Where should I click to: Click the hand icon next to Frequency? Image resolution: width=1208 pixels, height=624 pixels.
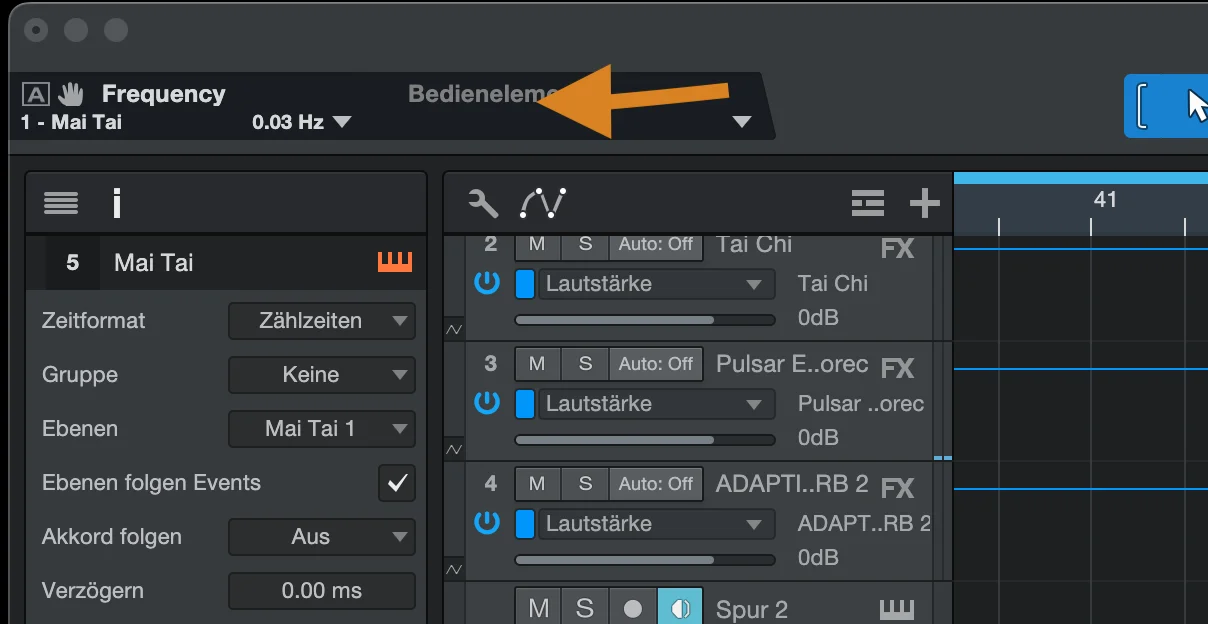[70, 94]
